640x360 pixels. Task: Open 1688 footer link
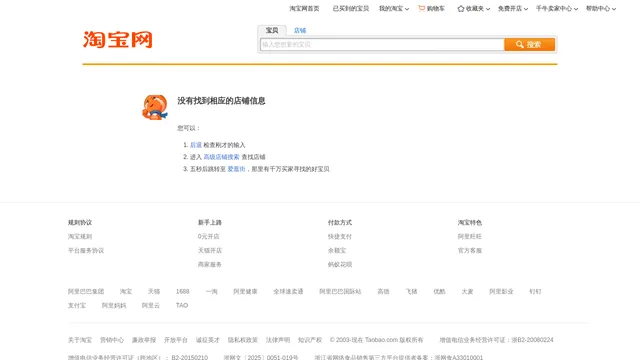(182, 291)
